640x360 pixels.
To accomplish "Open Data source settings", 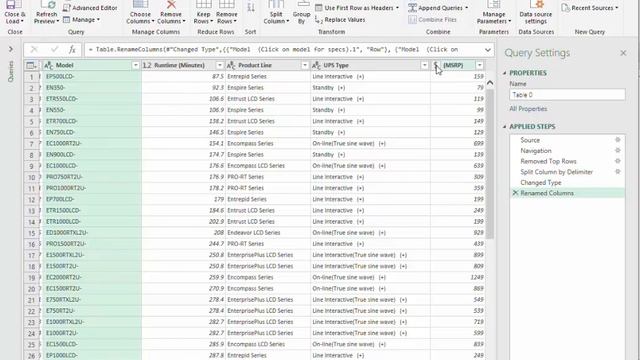I will pyautogui.click(x=536, y=12).
